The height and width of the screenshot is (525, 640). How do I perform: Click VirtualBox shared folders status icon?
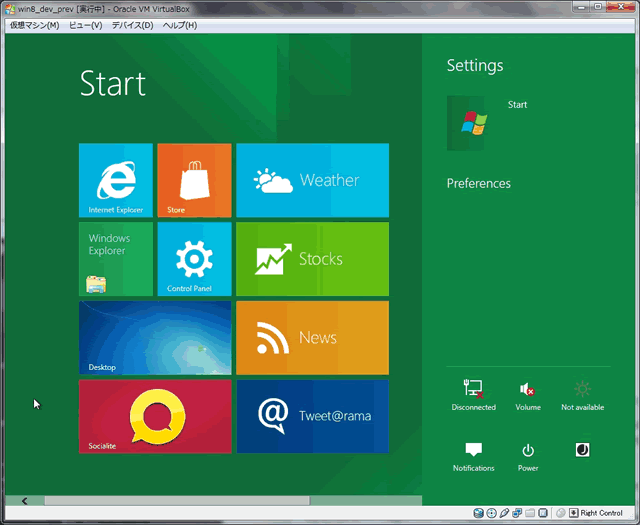(530, 513)
